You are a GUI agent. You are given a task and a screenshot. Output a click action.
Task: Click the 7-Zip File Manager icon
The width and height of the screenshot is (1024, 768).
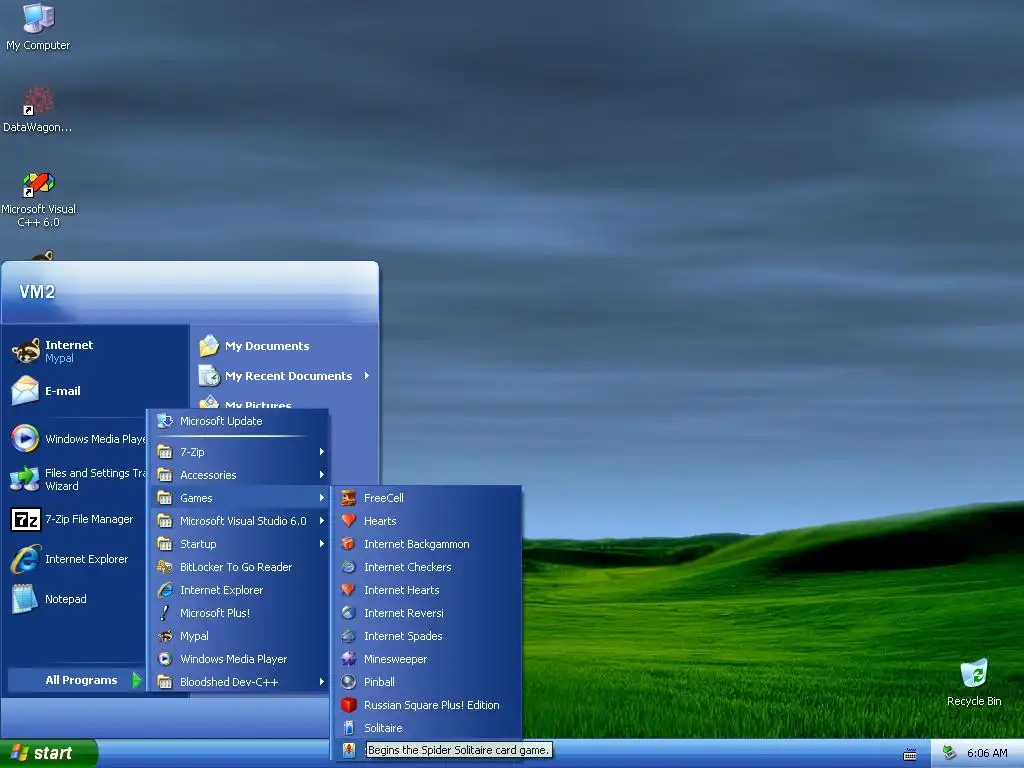[x=26, y=519]
